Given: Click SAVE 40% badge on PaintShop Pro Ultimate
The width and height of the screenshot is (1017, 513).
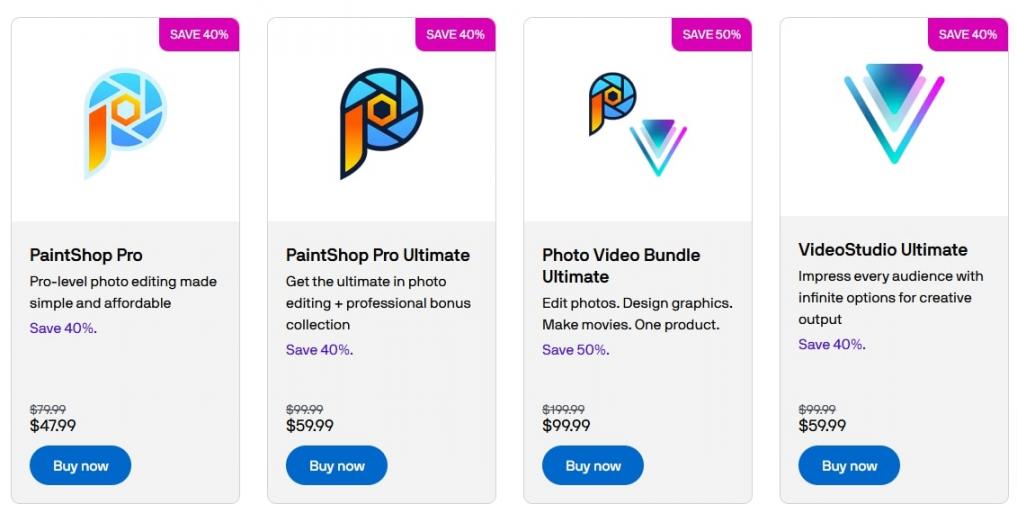Looking at the screenshot, I should click(455, 34).
